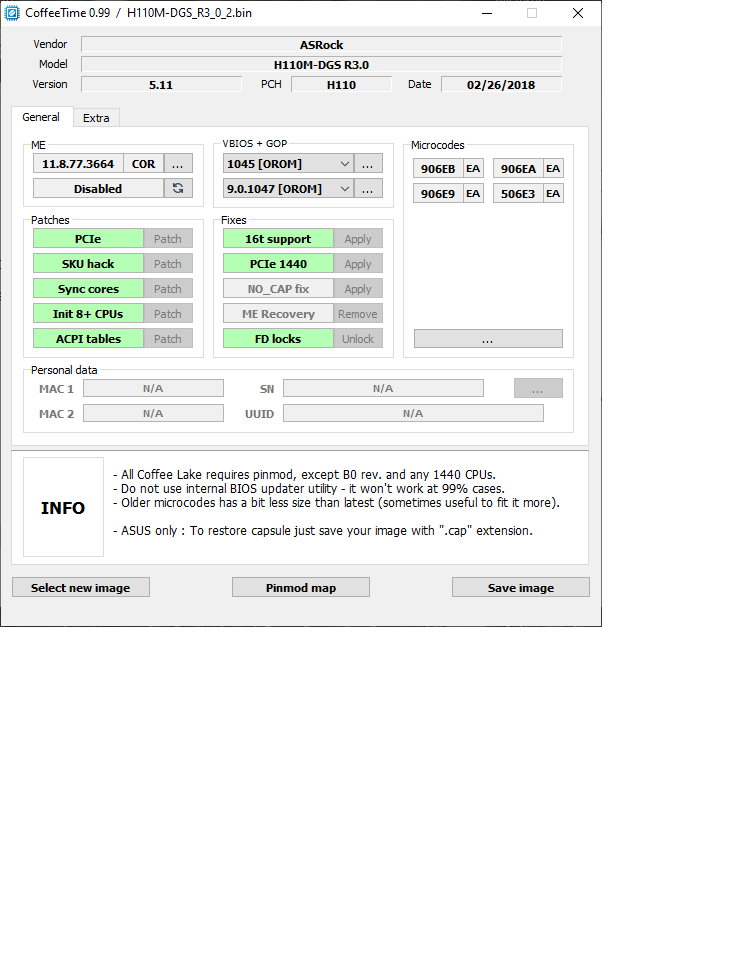Click the PCH field H110
Screen dimensions: 734x971
coord(341,84)
